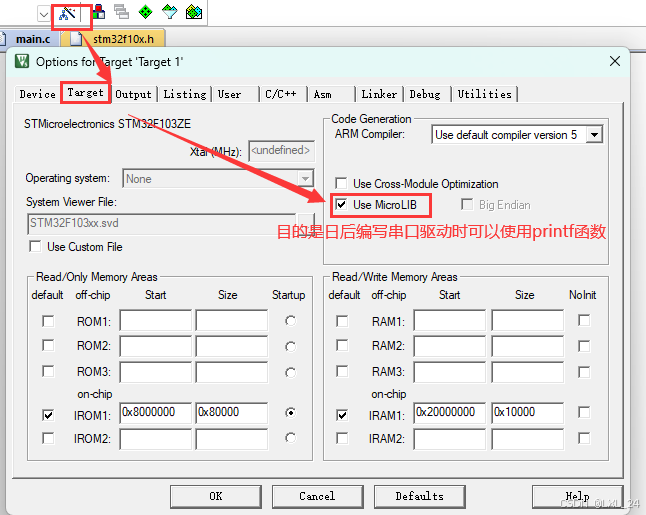Check the RAM2 default checkbox
The height and width of the screenshot is (515, 646).
pos(342,345)
